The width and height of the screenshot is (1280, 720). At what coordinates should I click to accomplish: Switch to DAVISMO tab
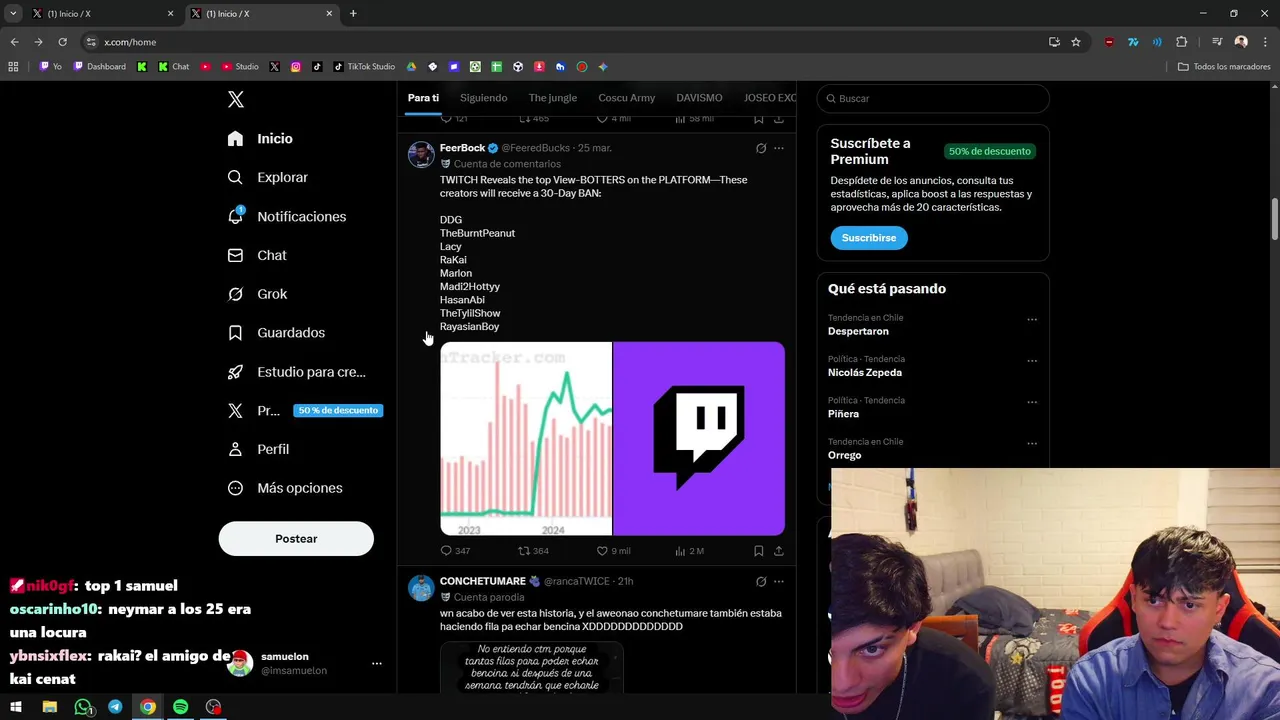(699, 98)
